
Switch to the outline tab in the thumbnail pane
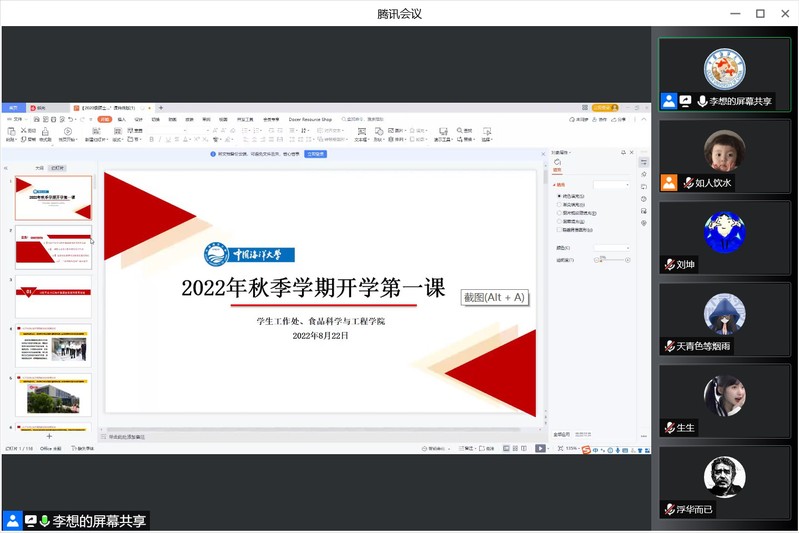point(39,168)
